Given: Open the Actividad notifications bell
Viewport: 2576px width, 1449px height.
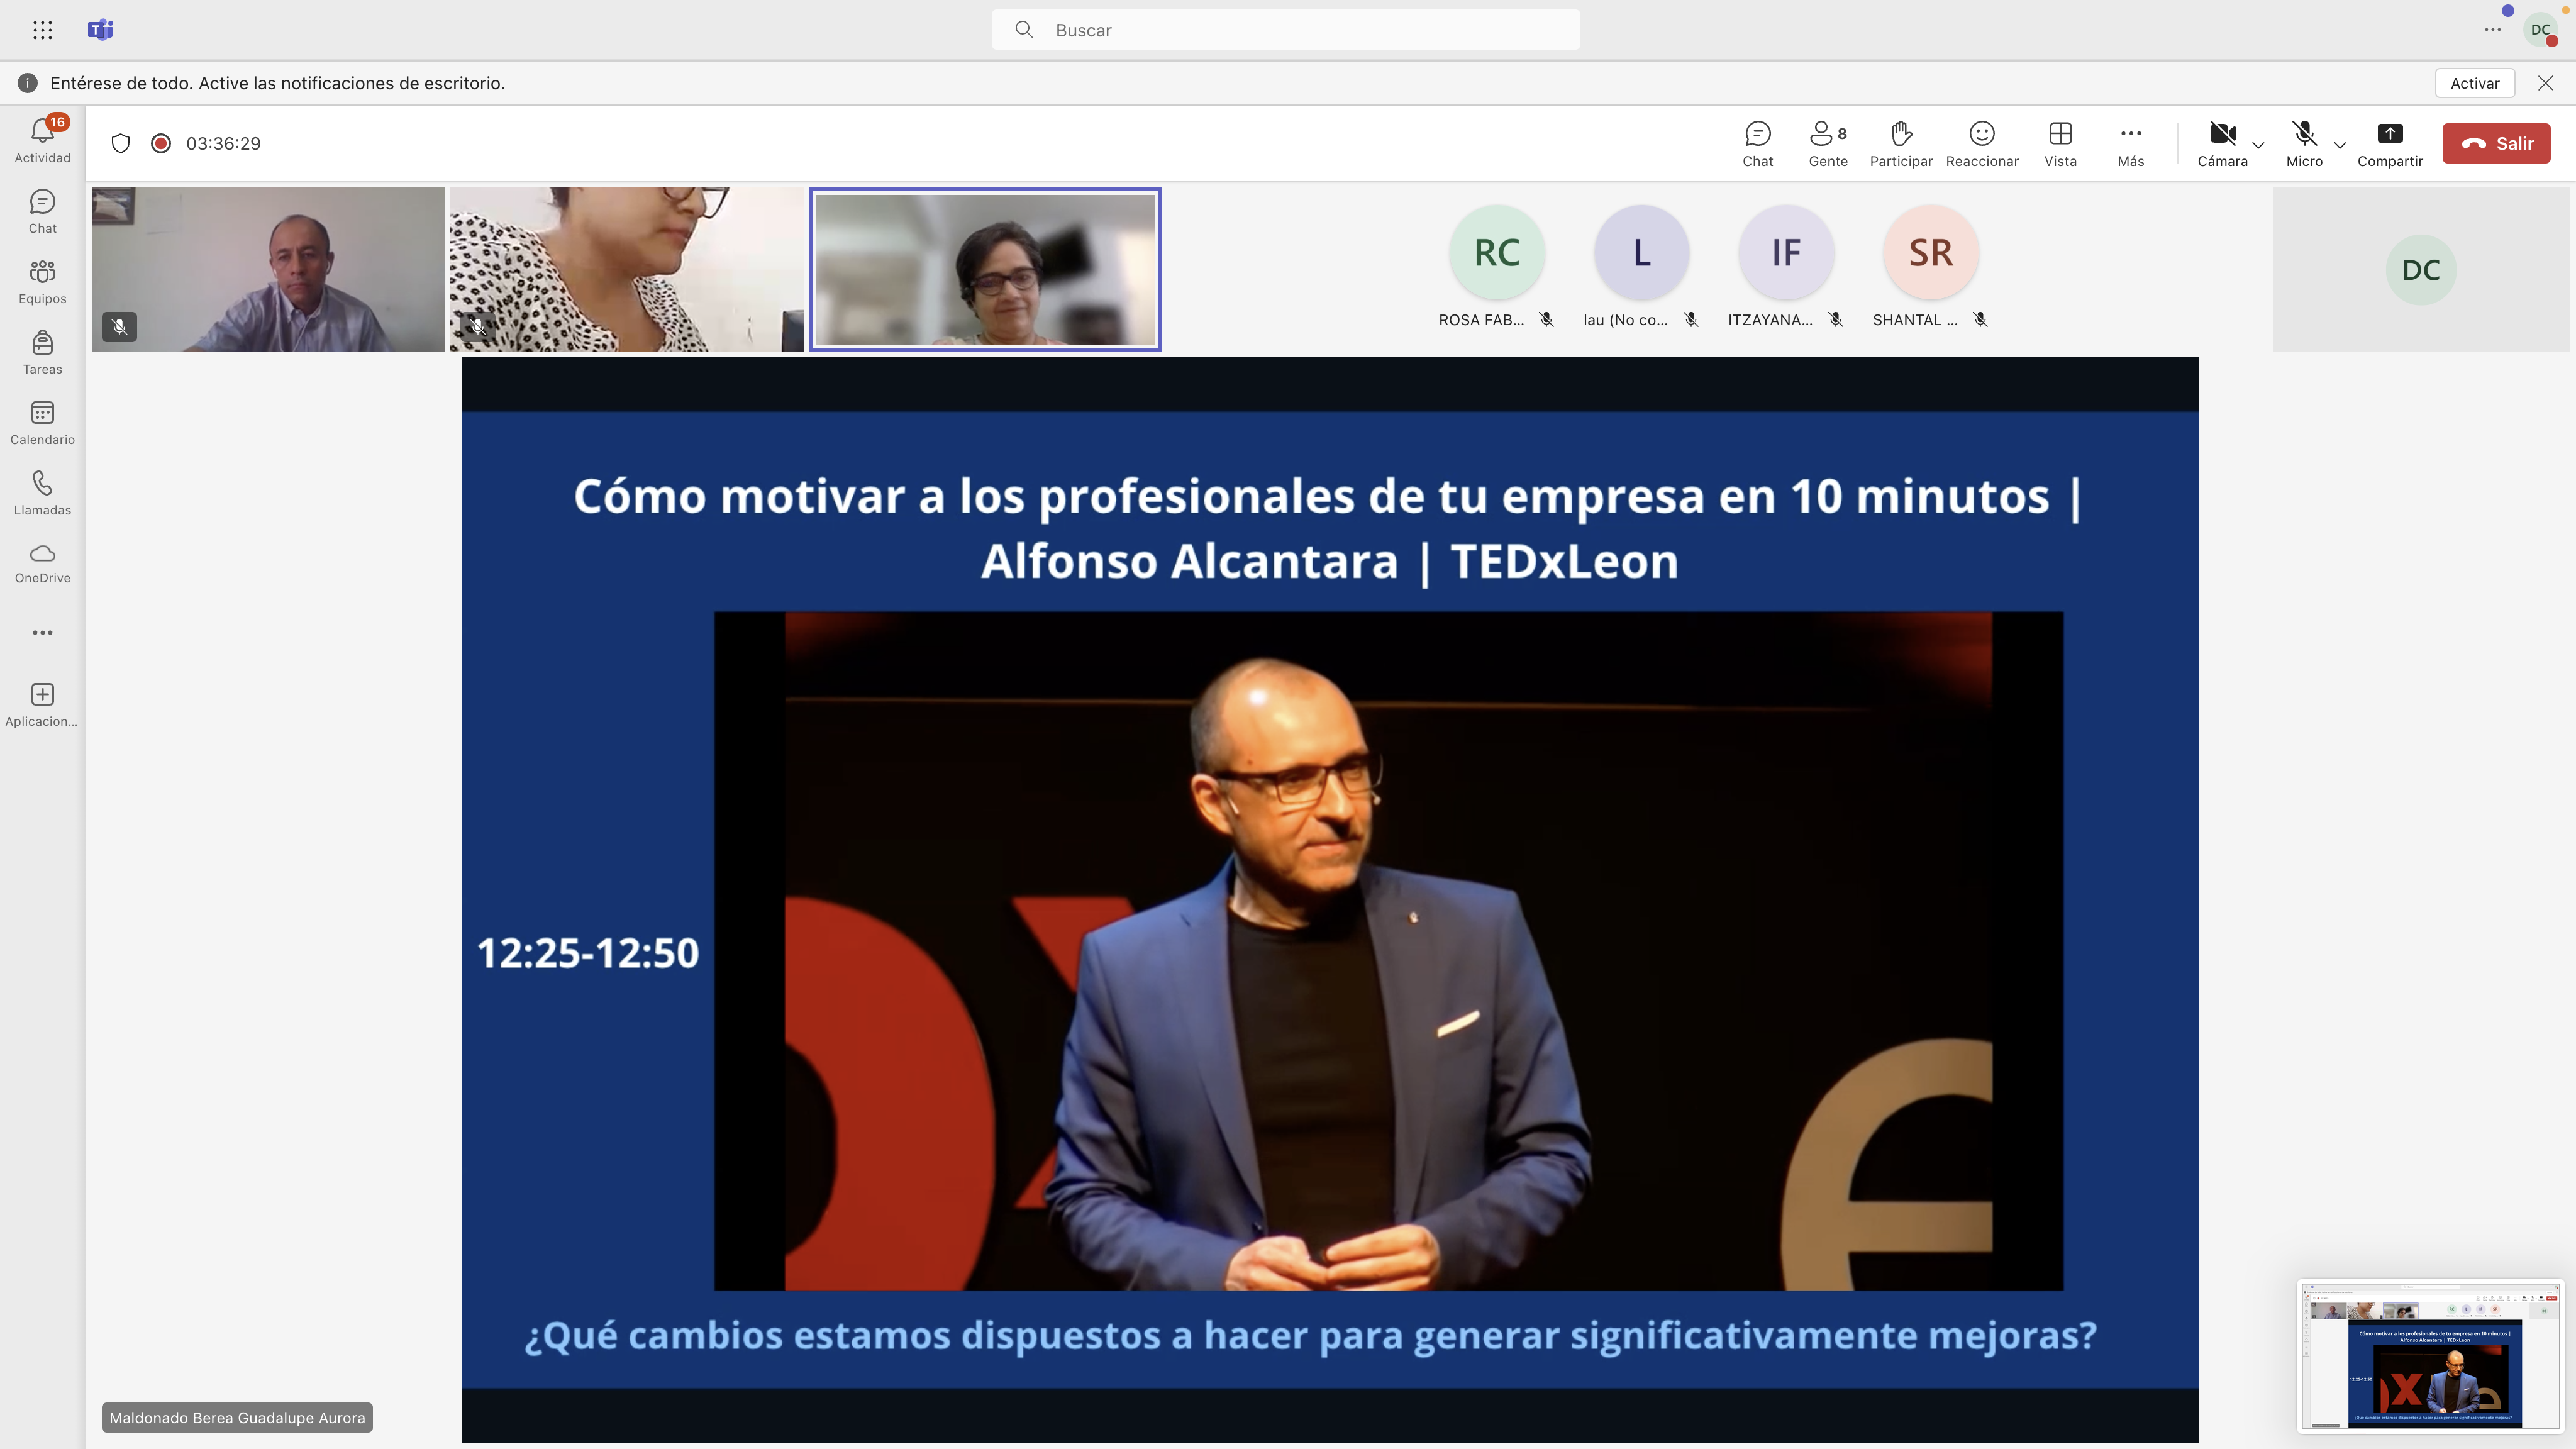Looking at the screenshot, I should tap(42, 140).
